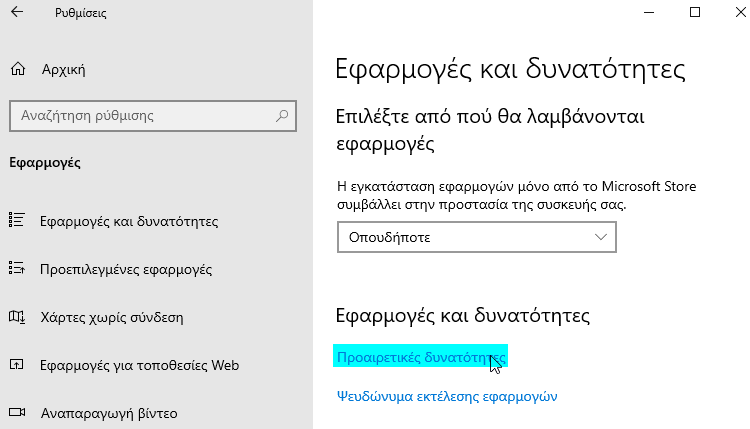
Task: Click the Εφαρμογές και δυνατότητες list icon
Action: [x=17, y=220]
